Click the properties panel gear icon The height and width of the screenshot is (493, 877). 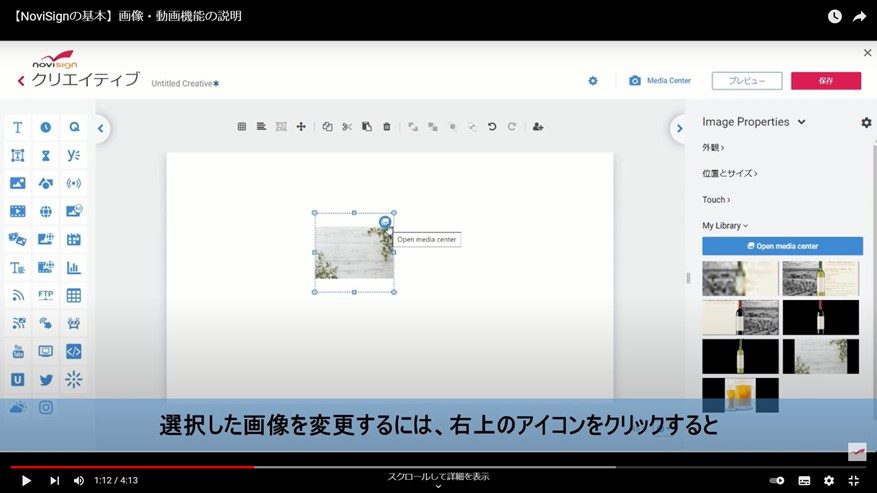point(866,122)
